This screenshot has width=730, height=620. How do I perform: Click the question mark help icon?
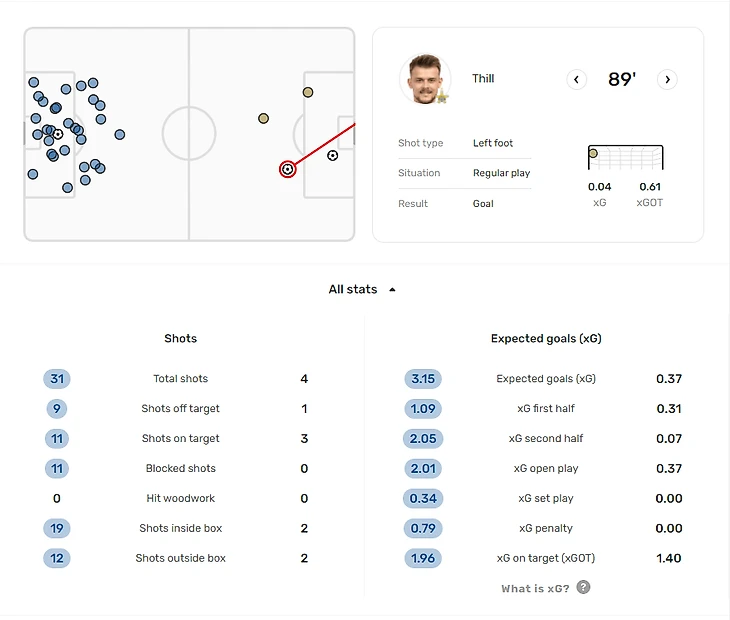point(584,587)
